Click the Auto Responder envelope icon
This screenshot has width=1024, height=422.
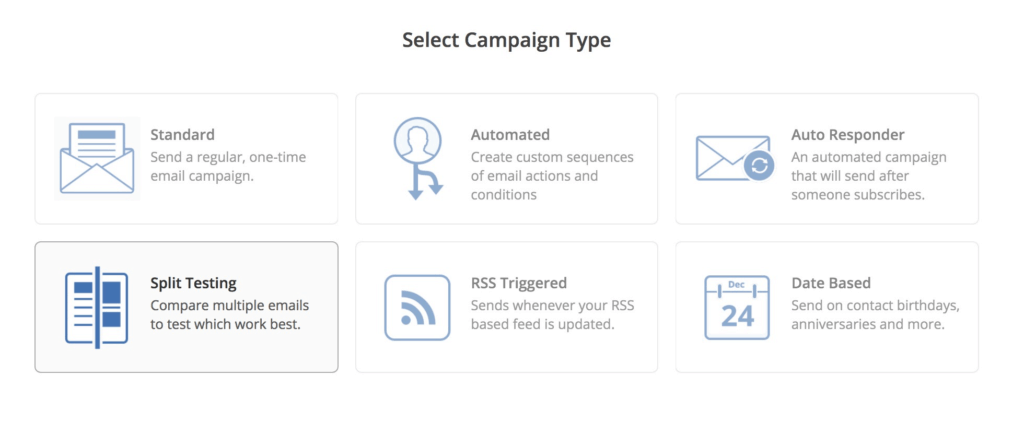[x=733, y=158]
